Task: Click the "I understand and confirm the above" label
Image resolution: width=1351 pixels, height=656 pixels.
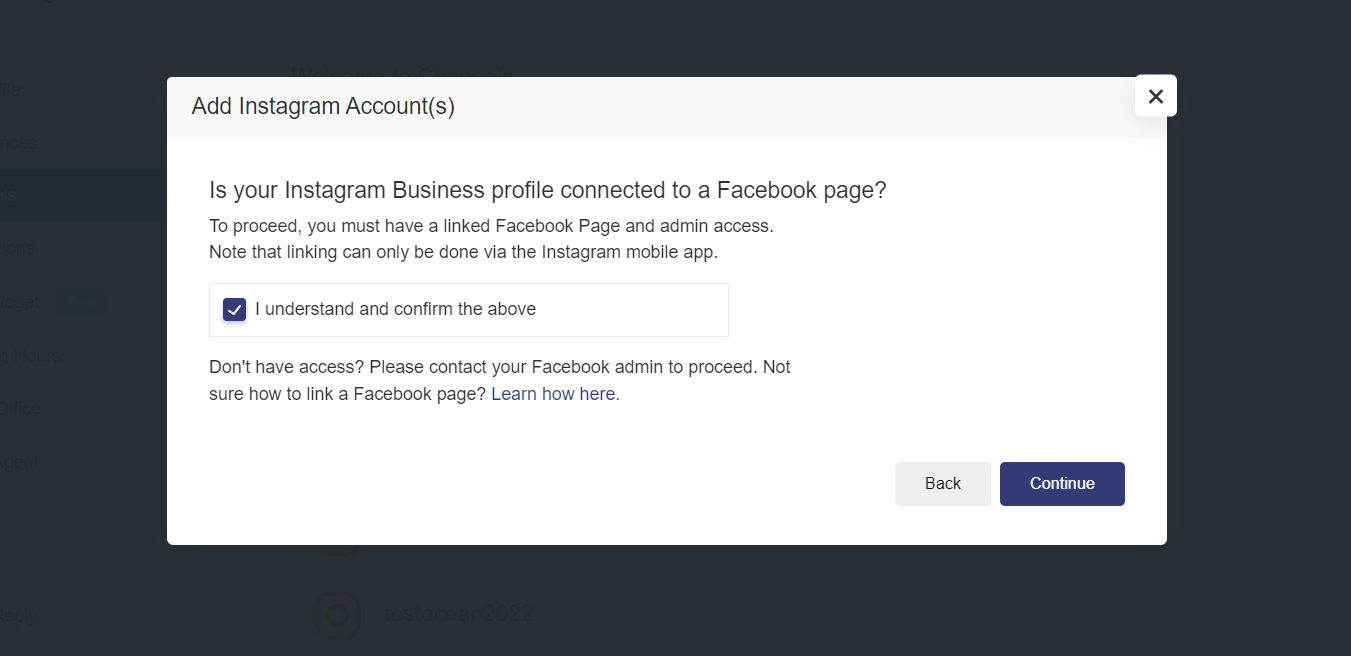Action: point(395,310)
